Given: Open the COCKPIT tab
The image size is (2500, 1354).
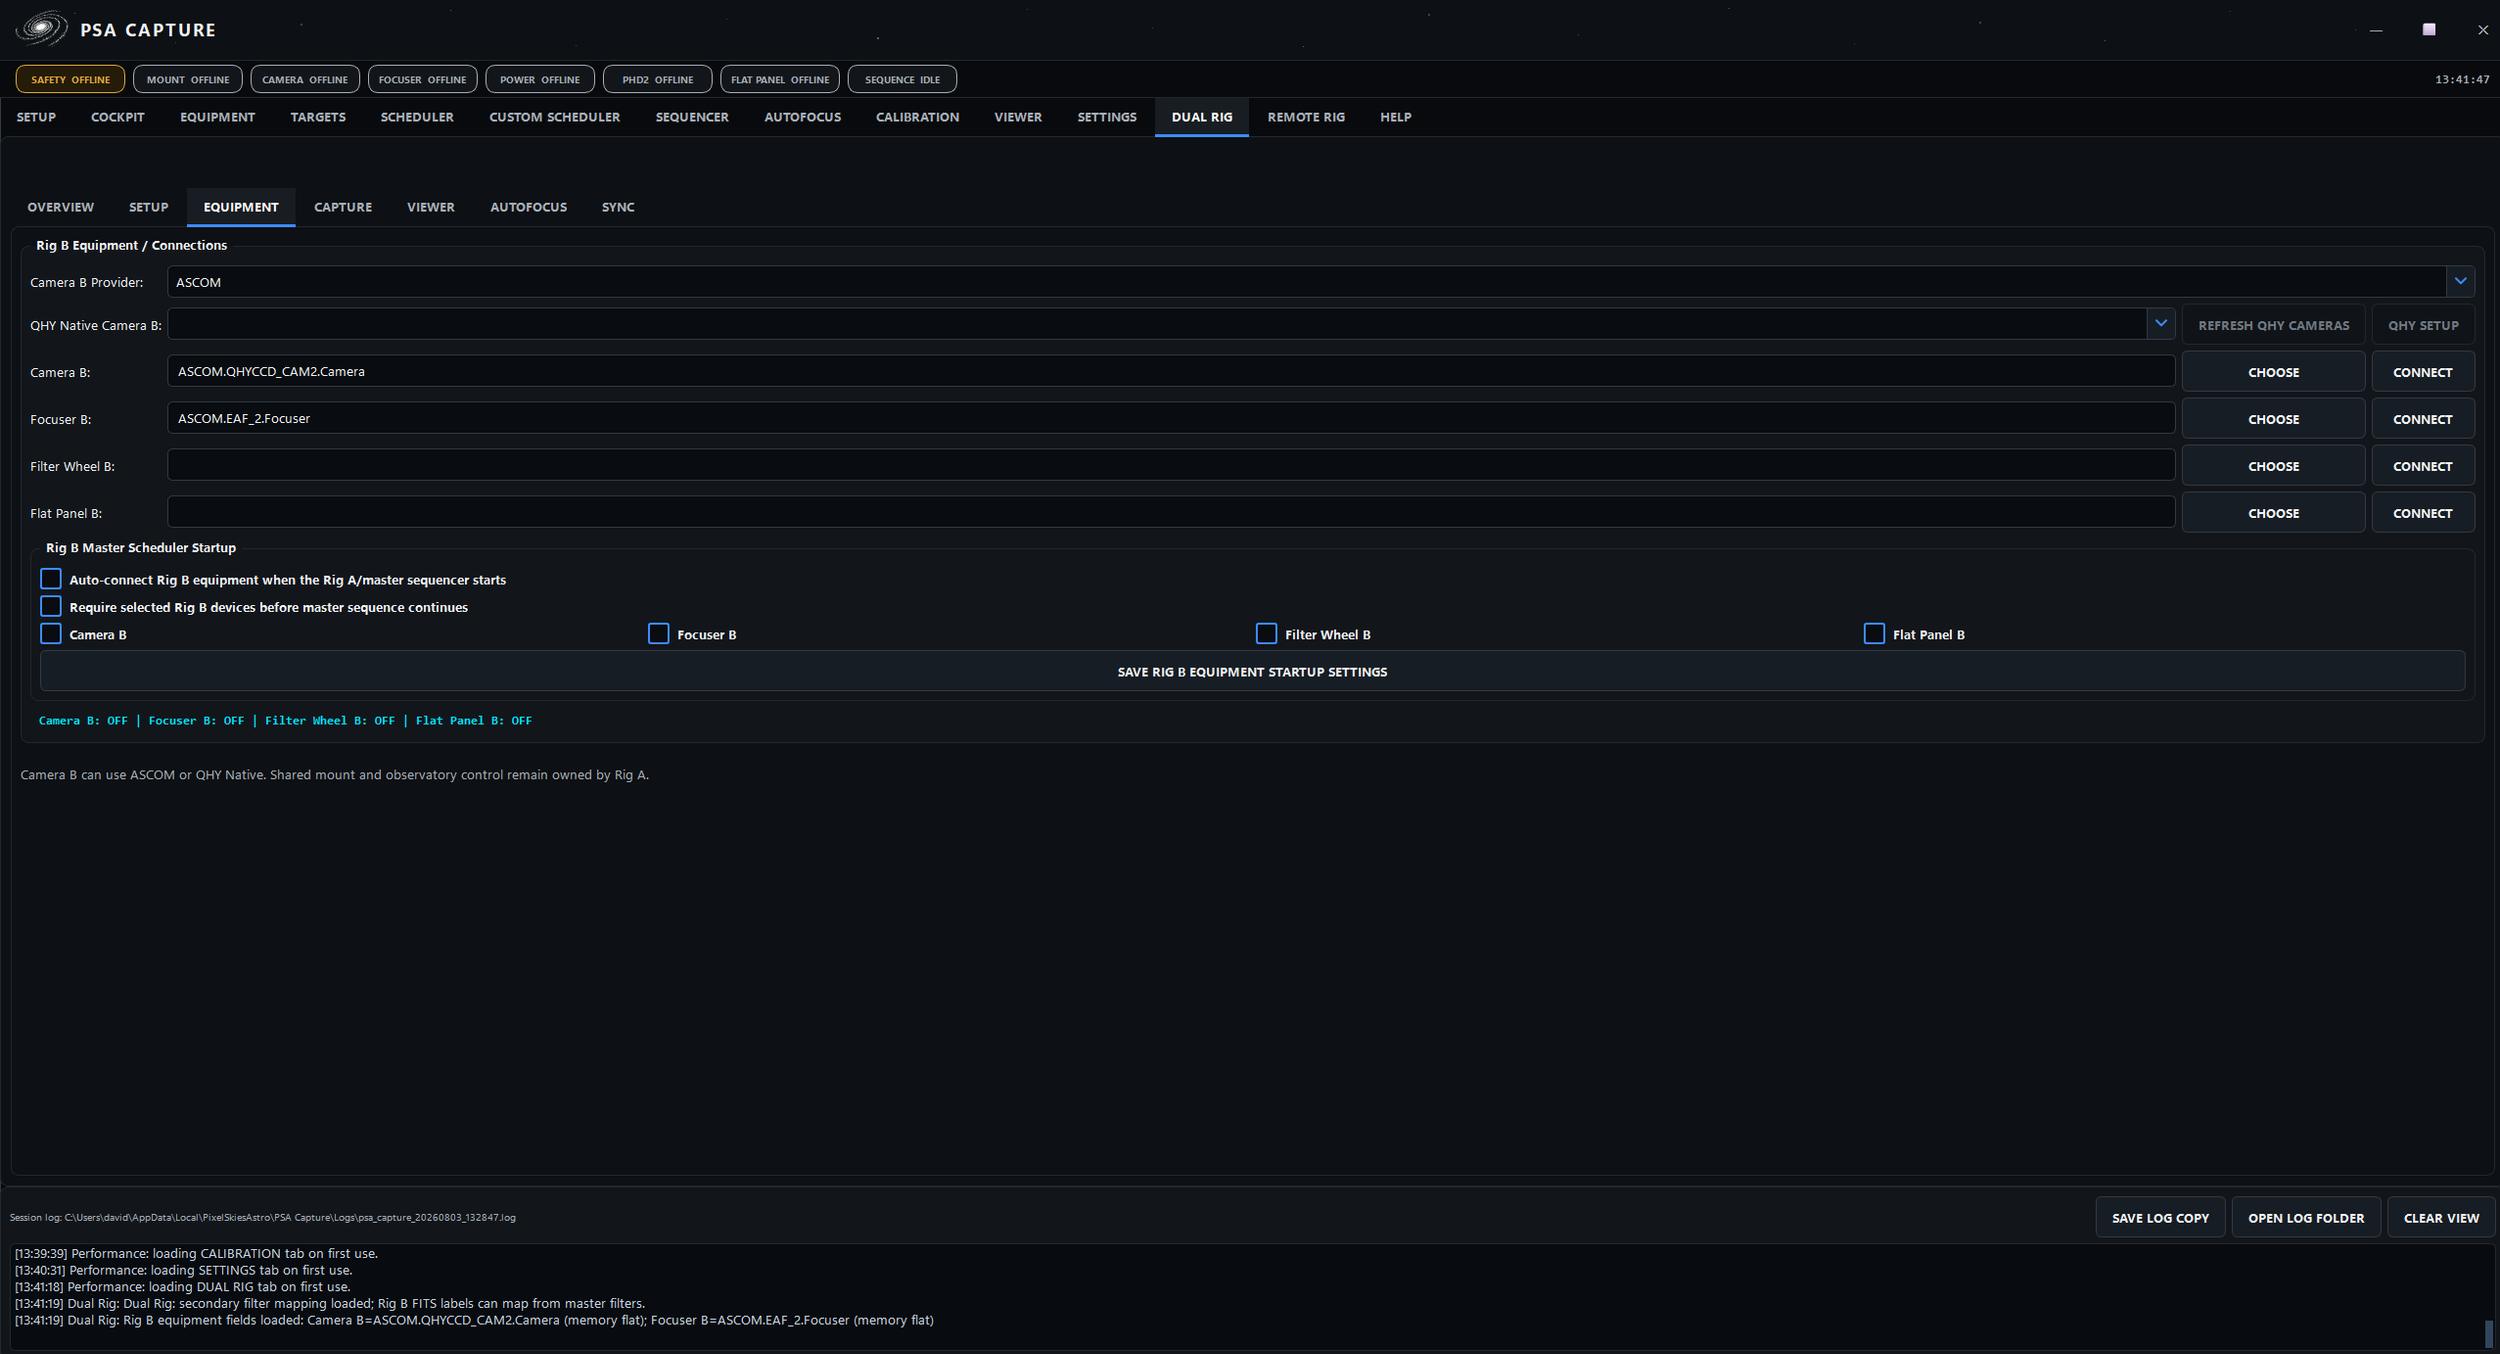Looking at the screenshot, I should pyautogui.click(x=118, y=117).
